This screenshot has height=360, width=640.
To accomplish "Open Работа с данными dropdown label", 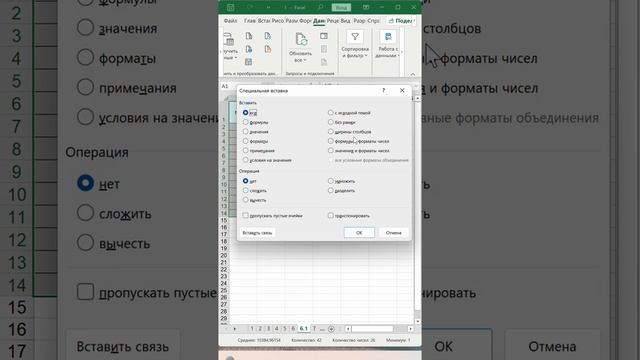I will click(x=388, y=52).
